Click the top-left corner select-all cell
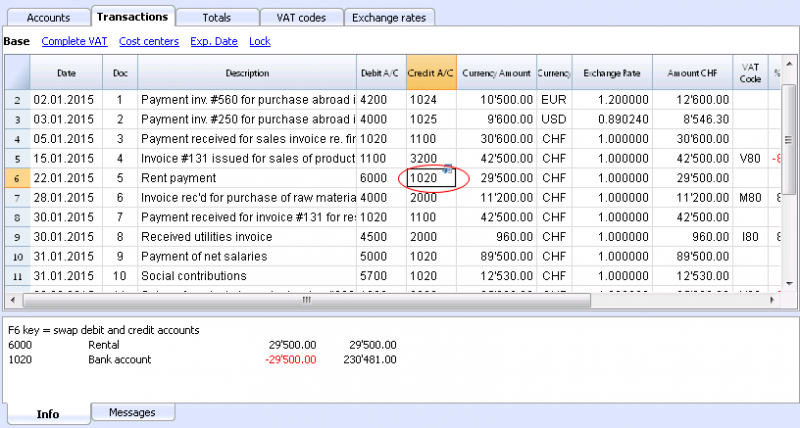The width and height of the screenshot is (800, 428). pos(17,73)
